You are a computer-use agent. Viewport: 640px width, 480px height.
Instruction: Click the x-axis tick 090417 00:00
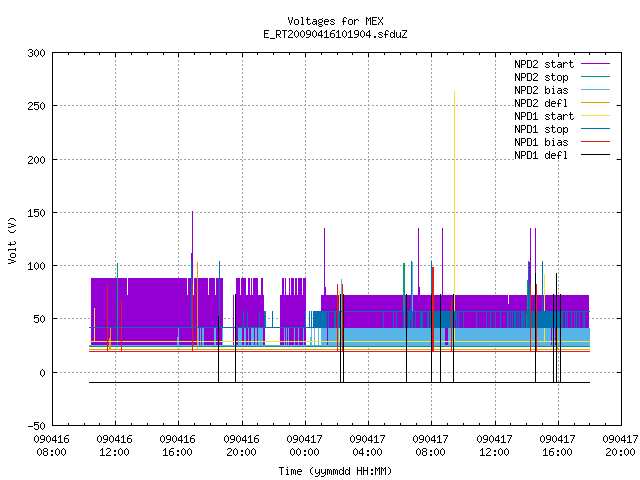(304, 446)
